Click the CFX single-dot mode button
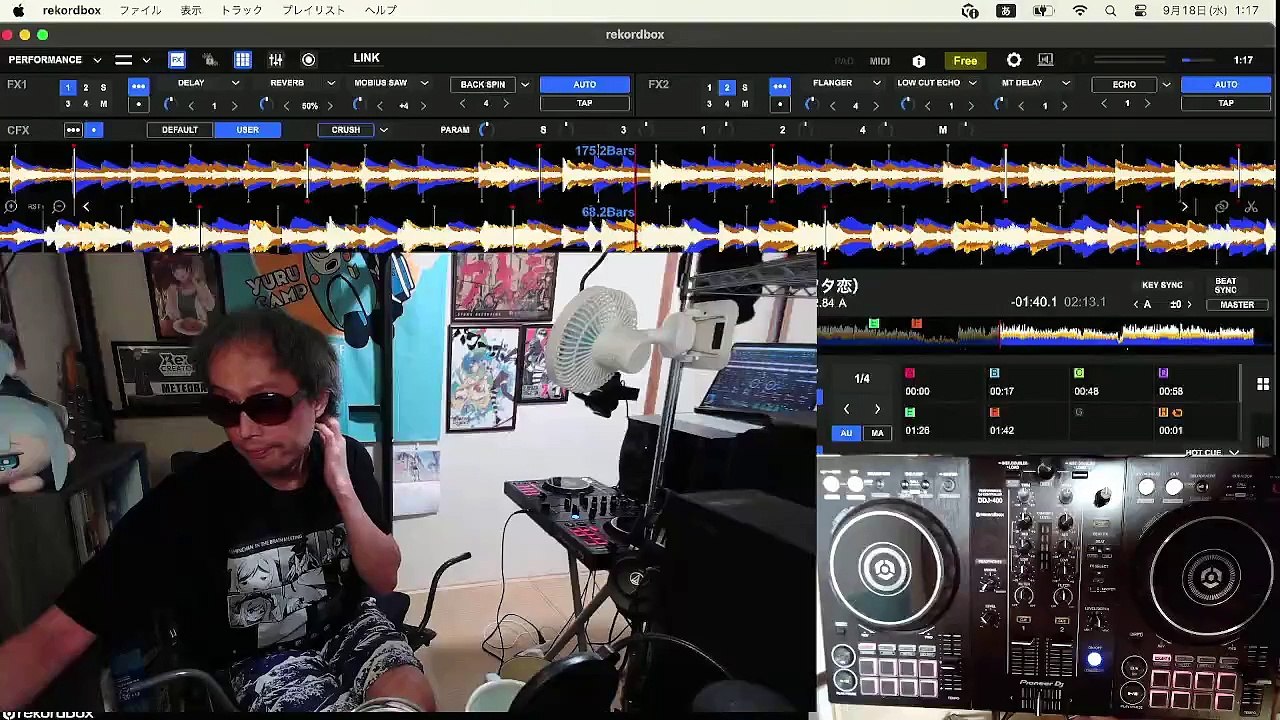1280x720 pixels. 94,130
